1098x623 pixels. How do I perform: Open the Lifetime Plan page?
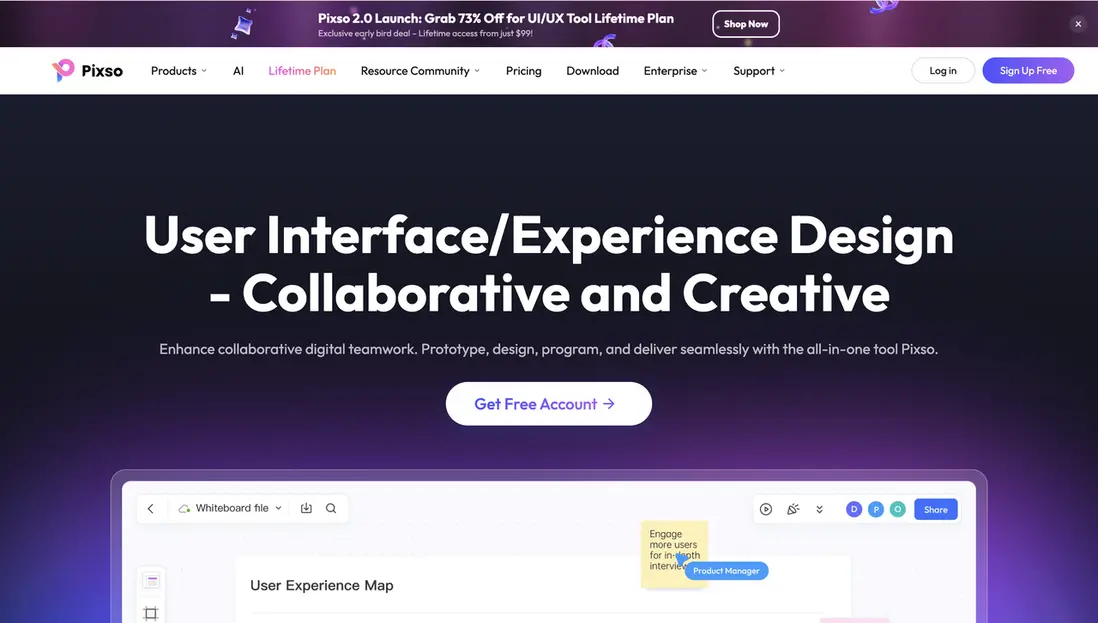302,71
